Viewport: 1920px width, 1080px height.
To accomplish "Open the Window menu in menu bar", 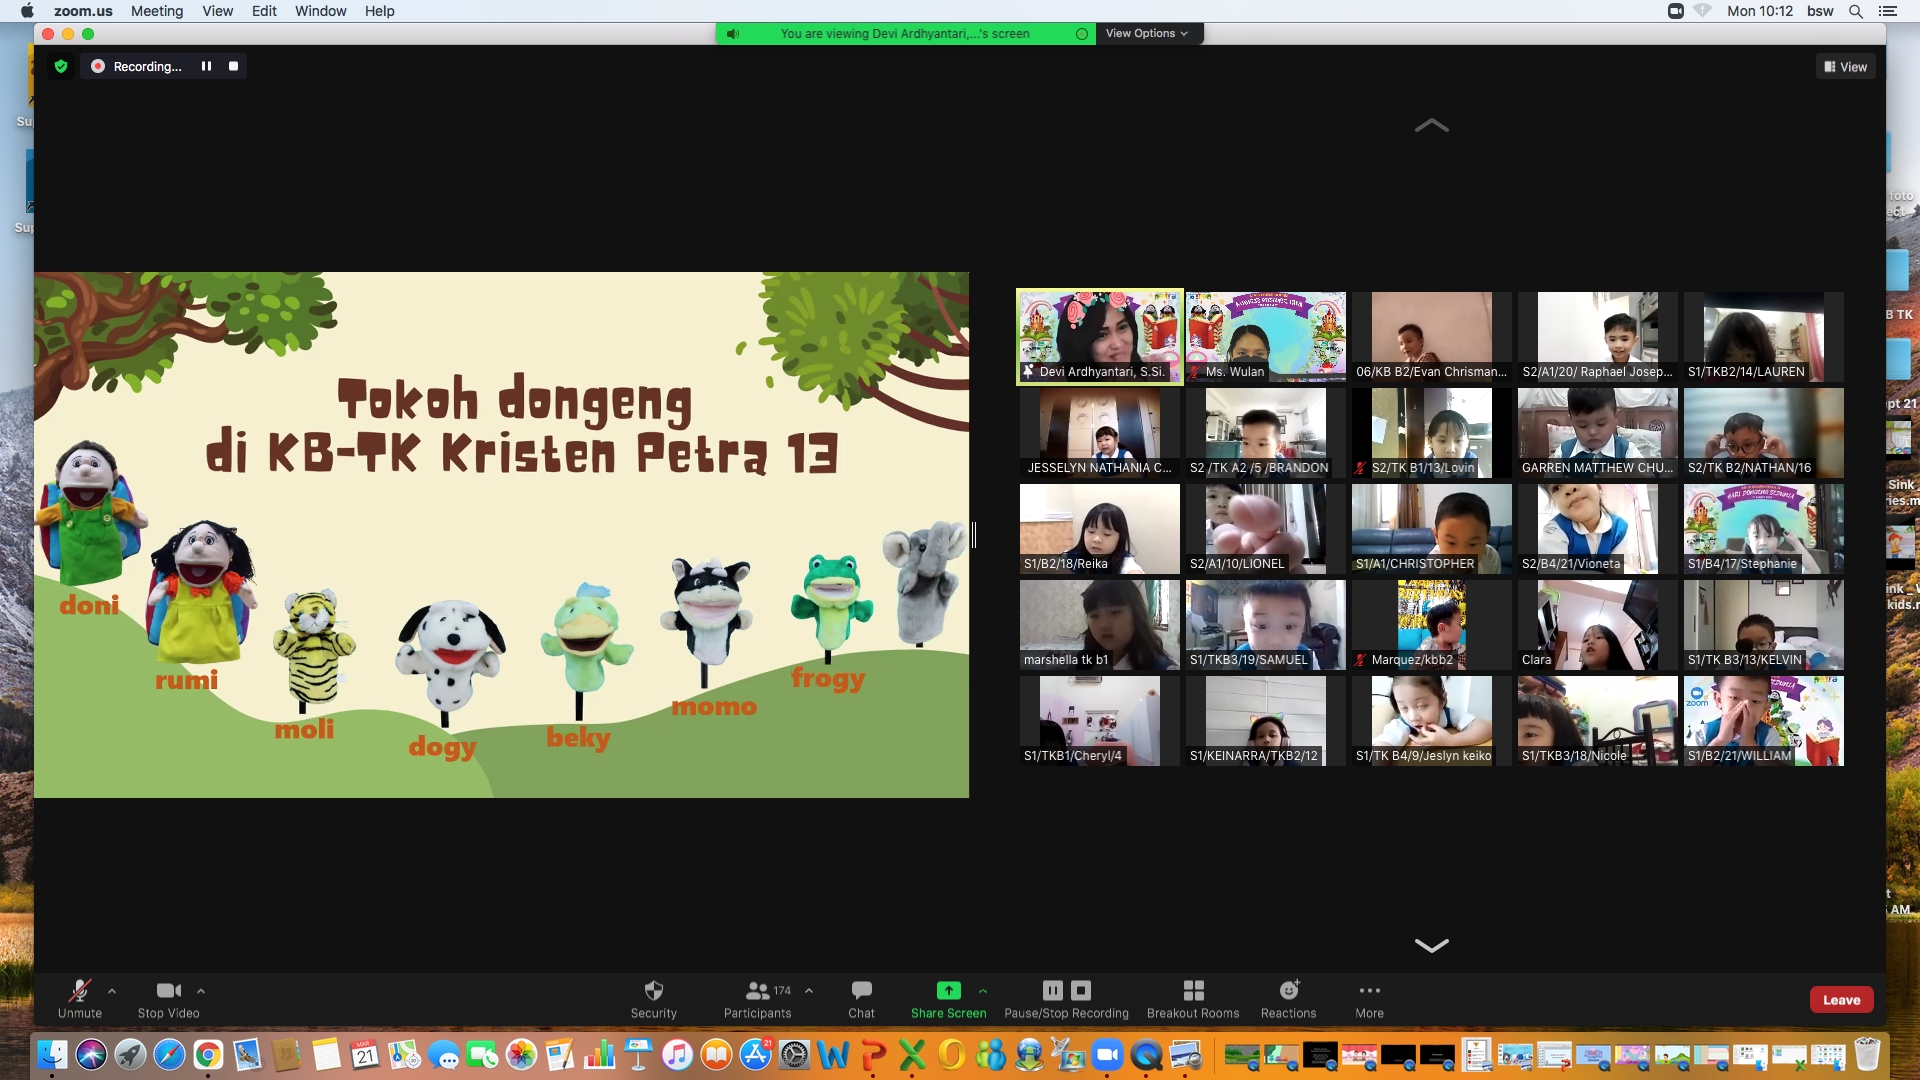I will click(320, 11).
